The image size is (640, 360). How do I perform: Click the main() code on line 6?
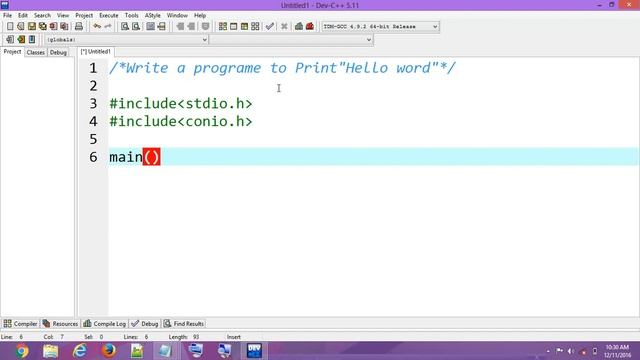(x=135, y=157)
